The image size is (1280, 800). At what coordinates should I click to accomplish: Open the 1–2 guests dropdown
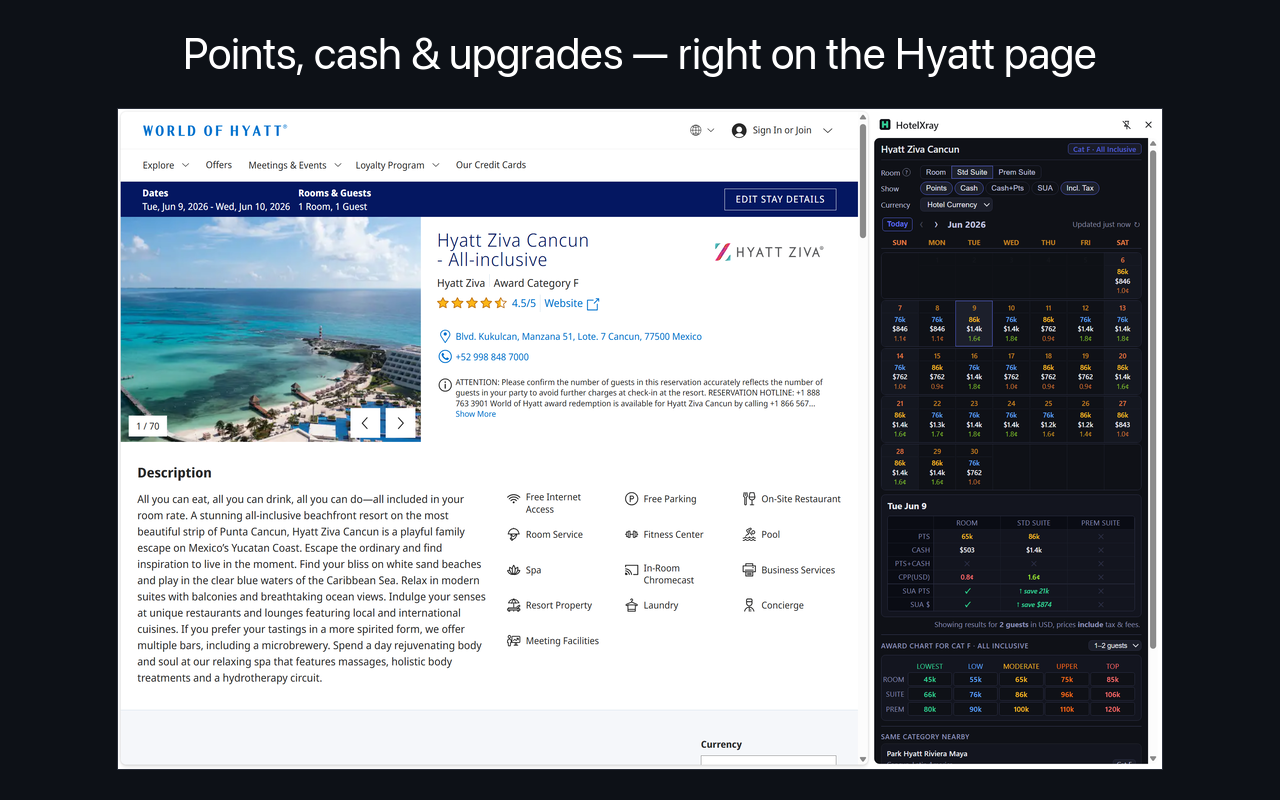1116,646
